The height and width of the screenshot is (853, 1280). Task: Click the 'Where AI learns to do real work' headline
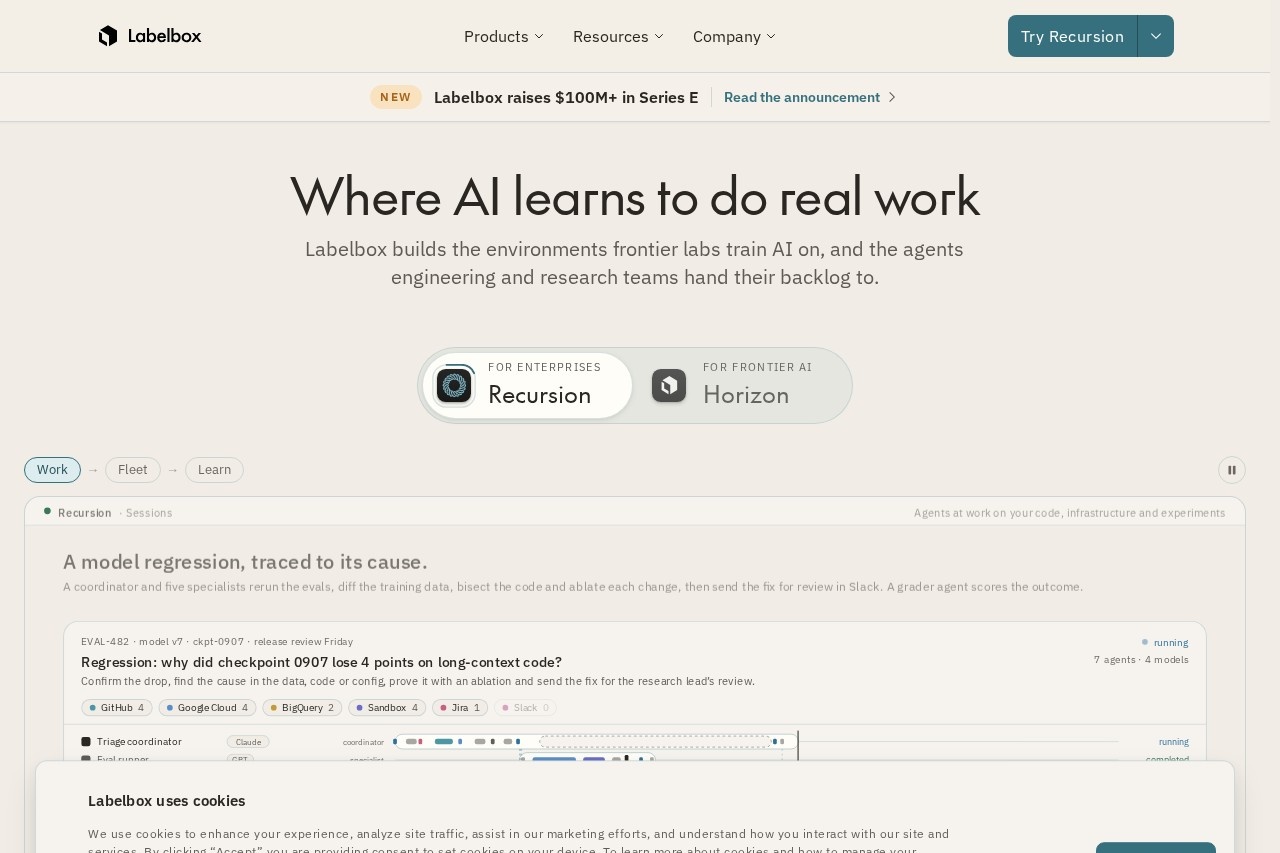pyautogui.click(x=635, y=196)
